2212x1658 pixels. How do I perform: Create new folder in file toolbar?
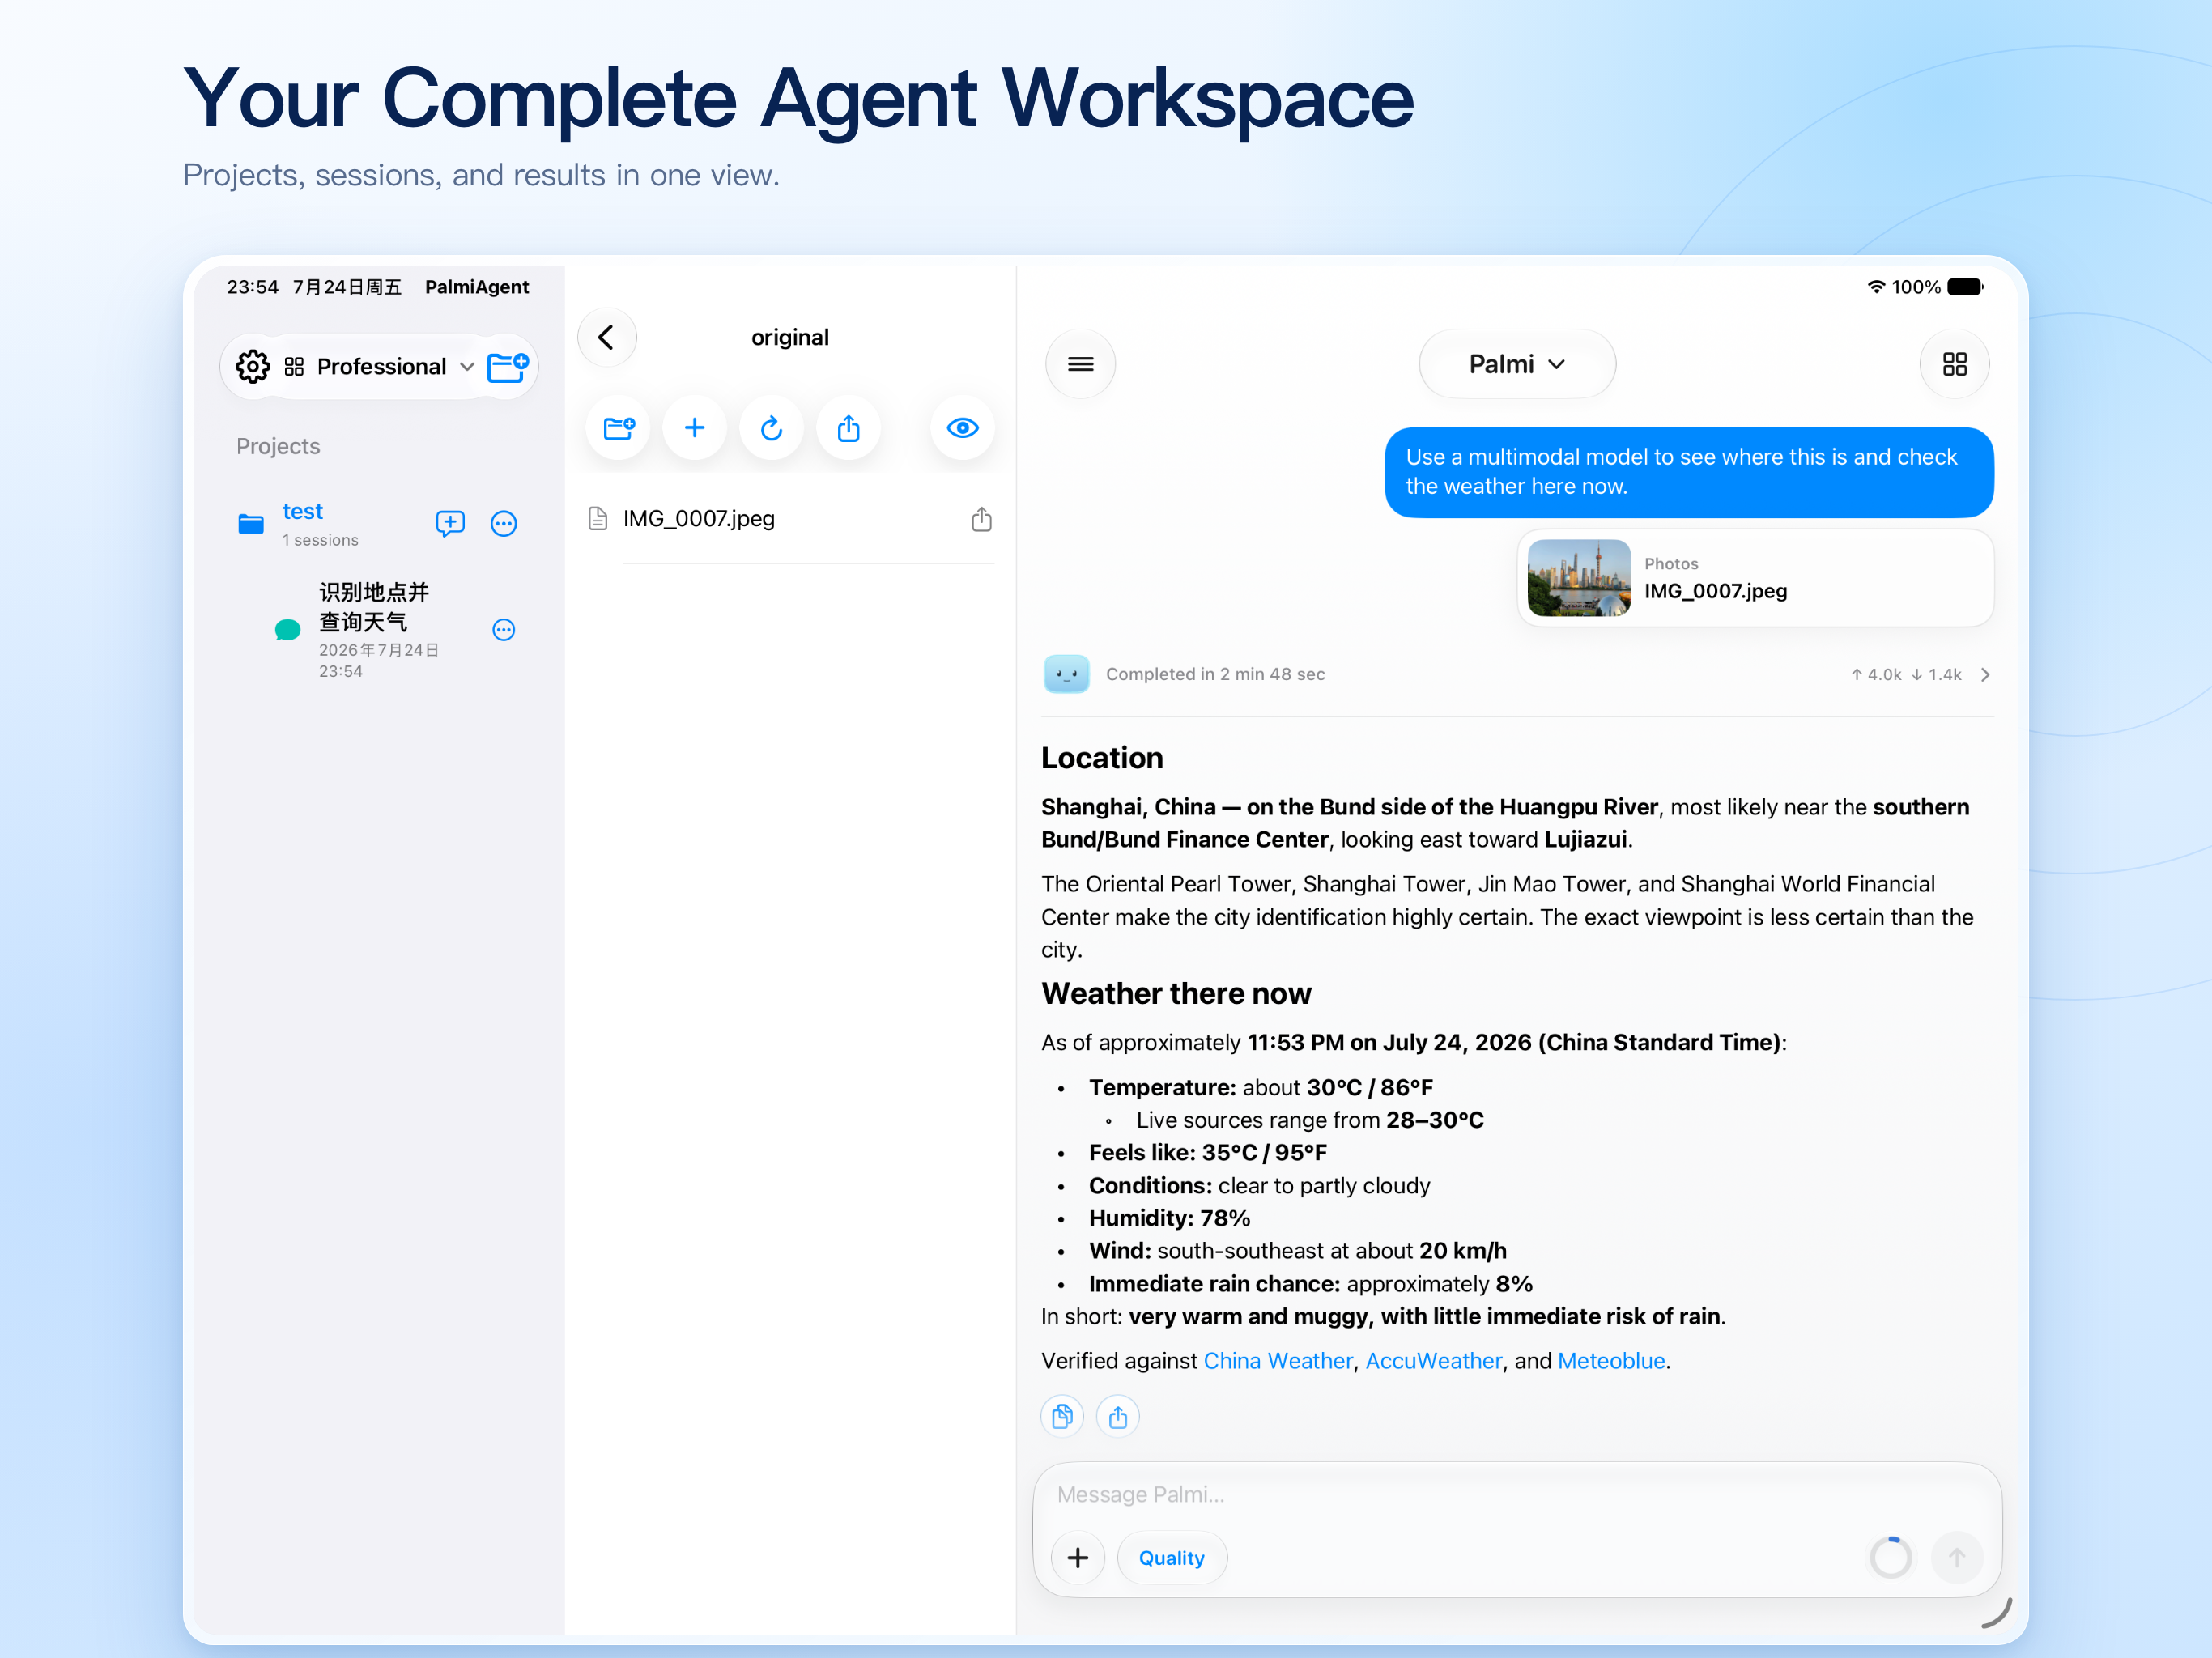[x=619, y=428]
